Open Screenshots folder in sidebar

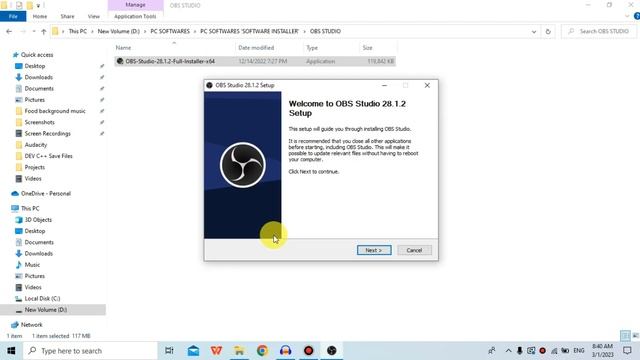[39, 122]
